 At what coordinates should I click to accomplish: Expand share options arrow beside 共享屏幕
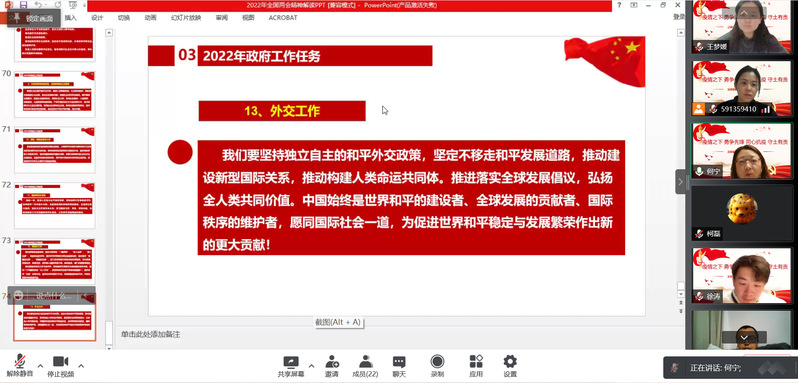pos(311,365)
